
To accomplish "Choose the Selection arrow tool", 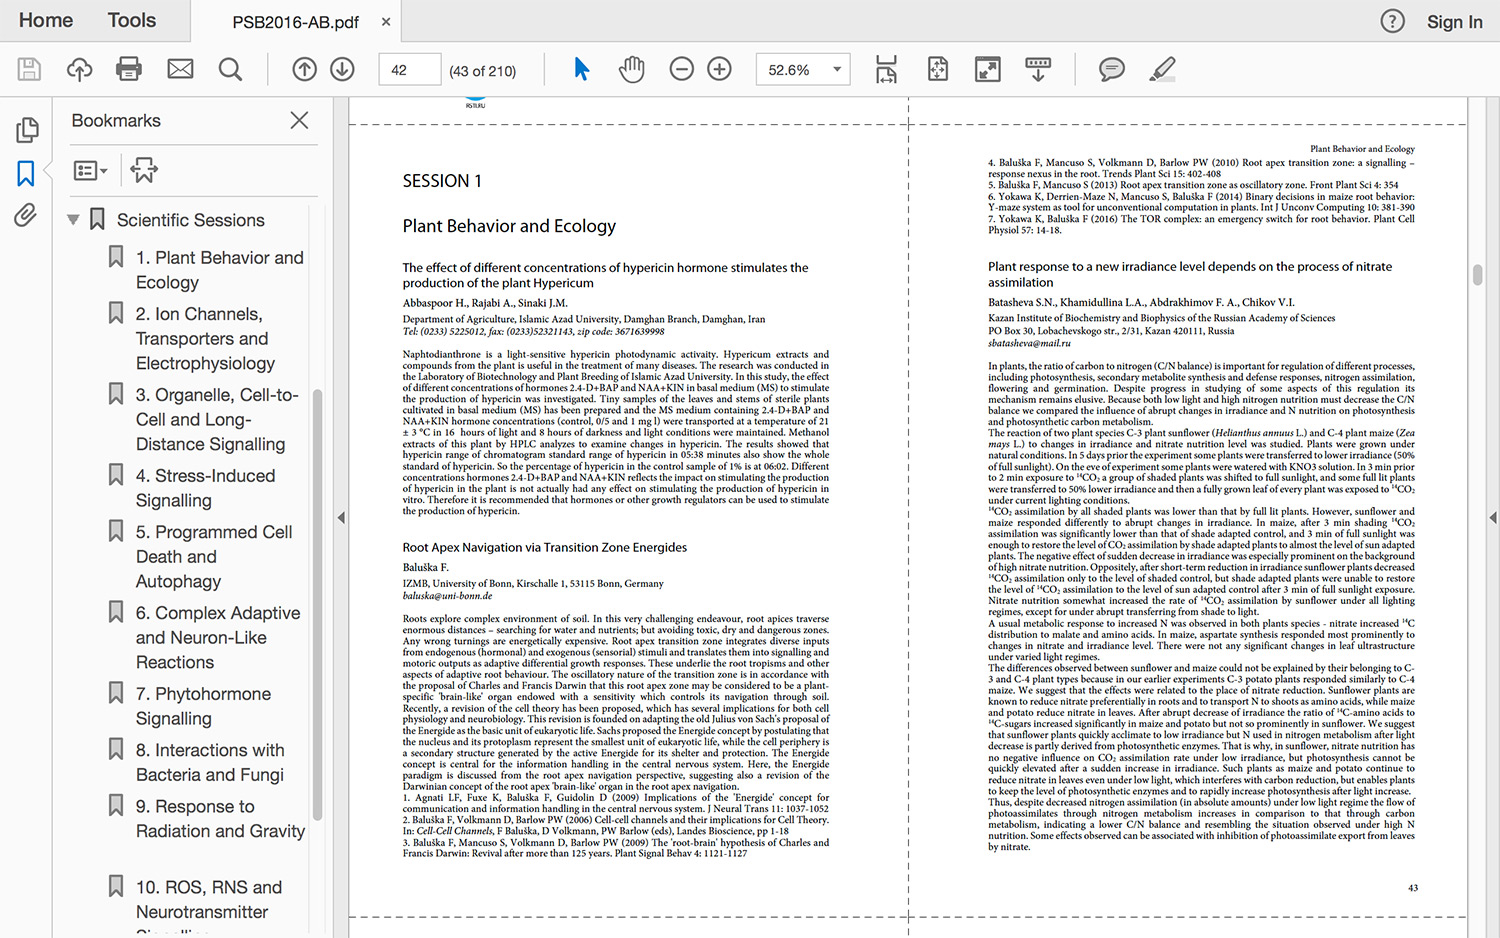I will (581, 69).
